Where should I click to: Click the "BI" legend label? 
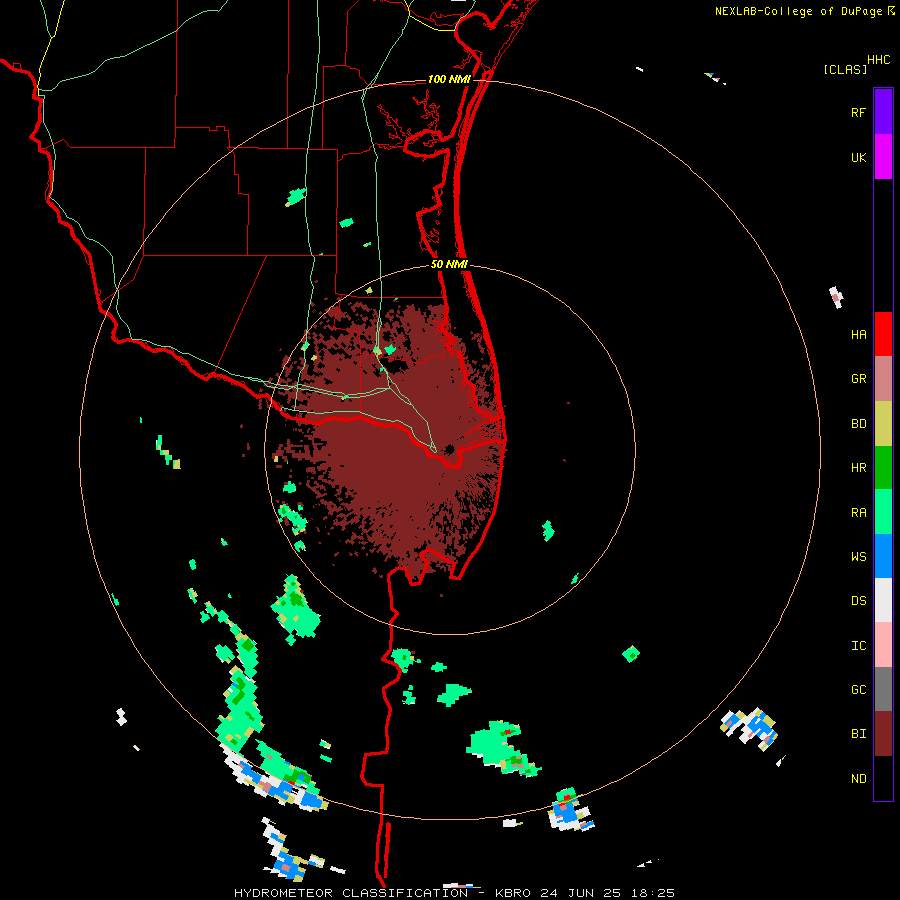click(858, 734)
